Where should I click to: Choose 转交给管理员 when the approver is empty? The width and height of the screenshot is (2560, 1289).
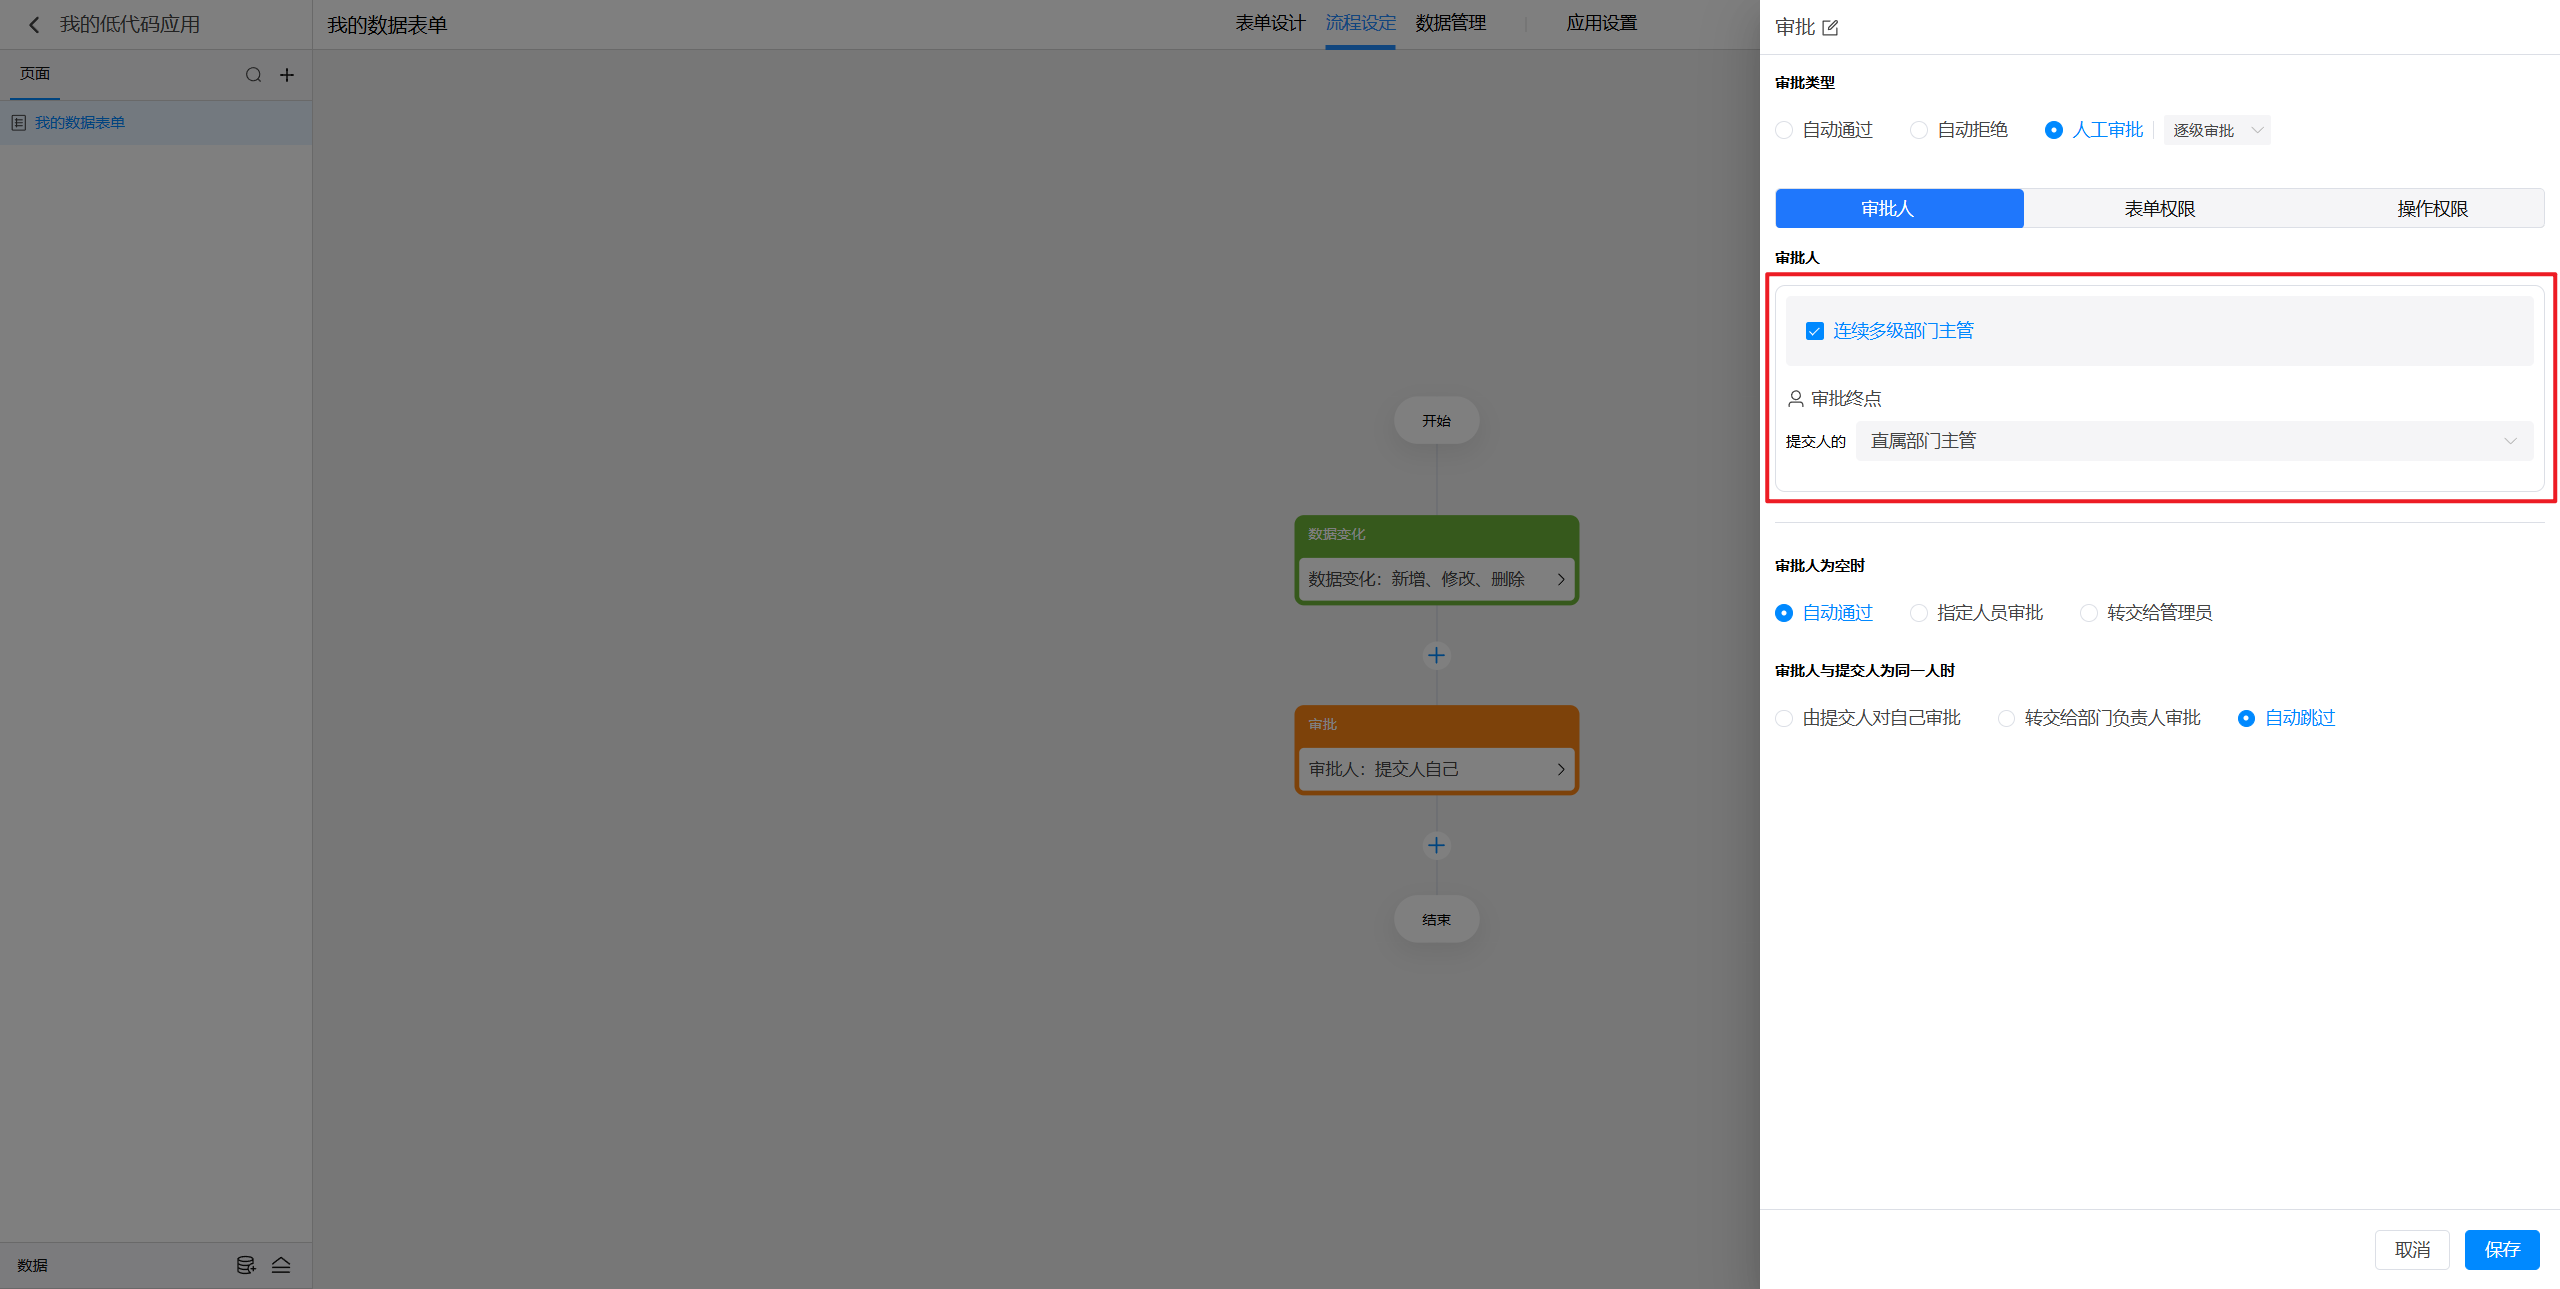(2088, 613)
